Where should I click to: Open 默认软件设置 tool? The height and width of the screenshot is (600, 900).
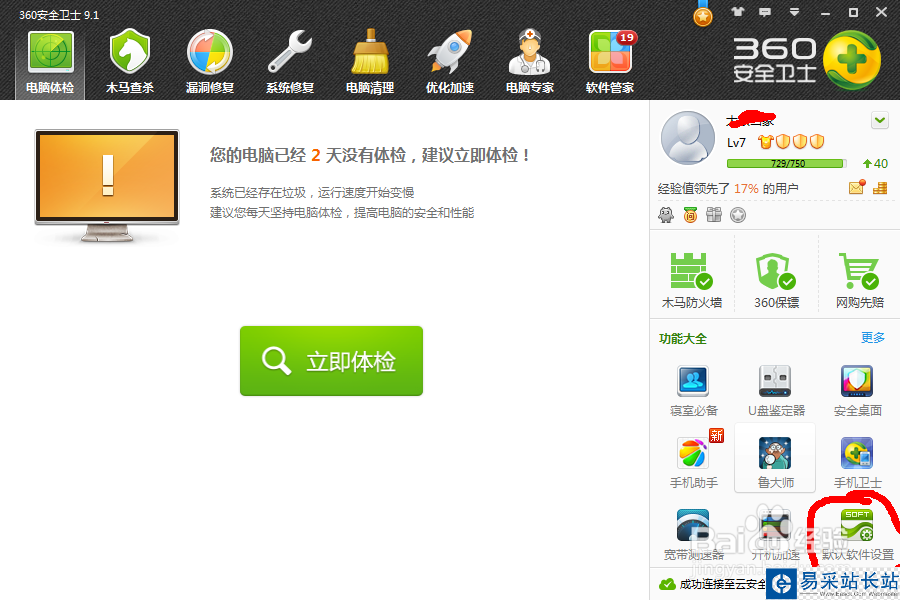(x=858, y=535)
